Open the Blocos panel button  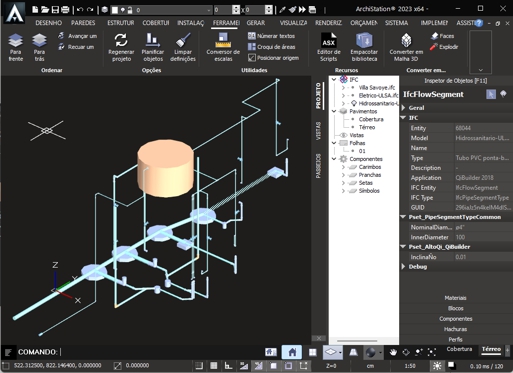(455, 308)
